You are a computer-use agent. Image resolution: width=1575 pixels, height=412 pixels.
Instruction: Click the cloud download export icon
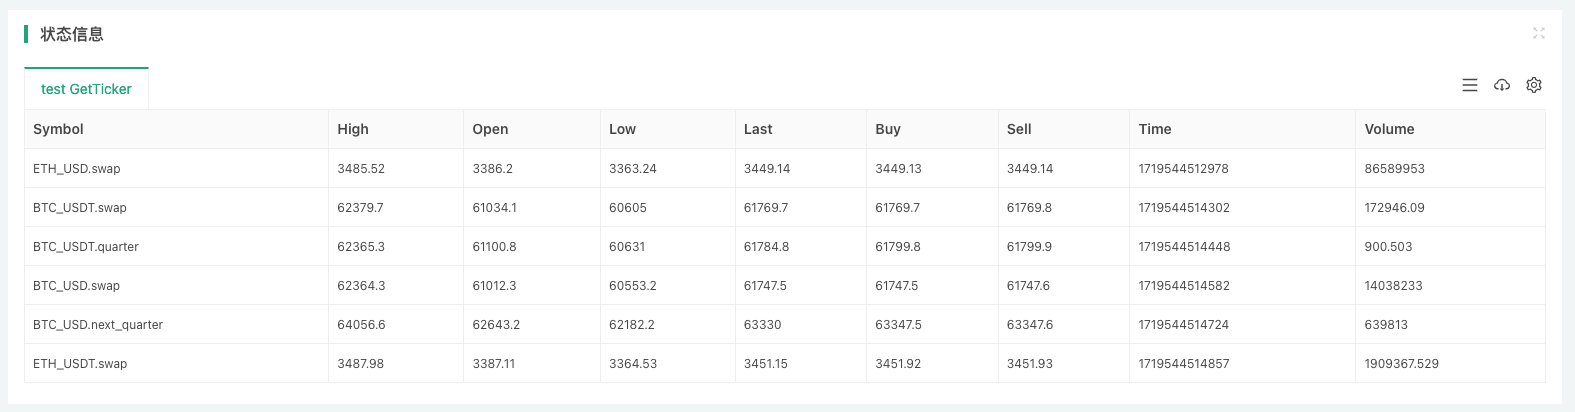point(1502,86)
